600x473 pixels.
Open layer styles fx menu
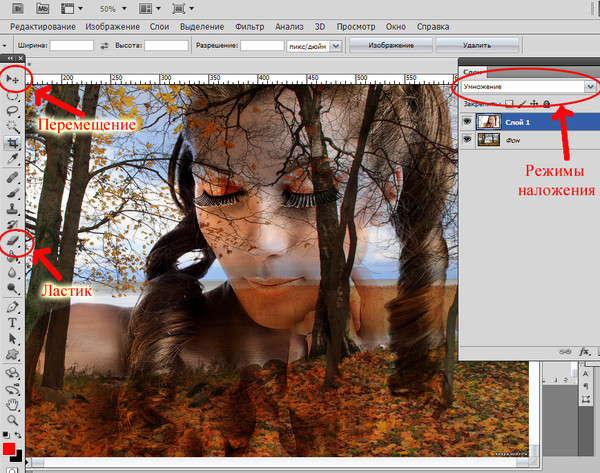pos(584,352)
